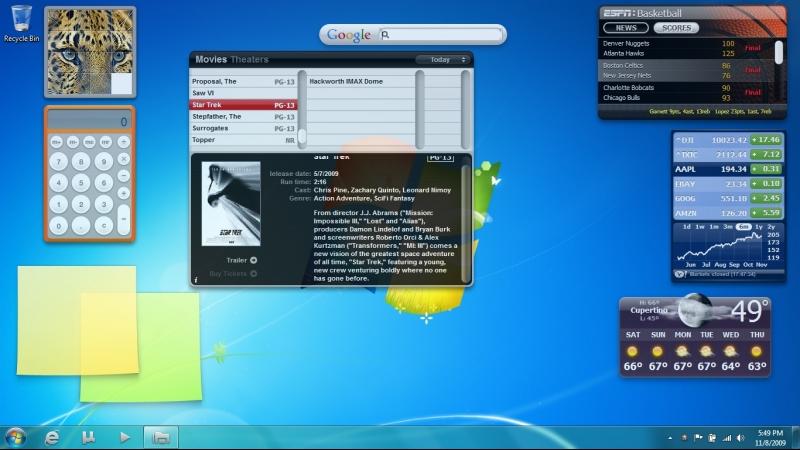Toggle the AAPL green price change display
Viewport: 800px width, 450px height.
pyautogui.click(x=766, y=169)
